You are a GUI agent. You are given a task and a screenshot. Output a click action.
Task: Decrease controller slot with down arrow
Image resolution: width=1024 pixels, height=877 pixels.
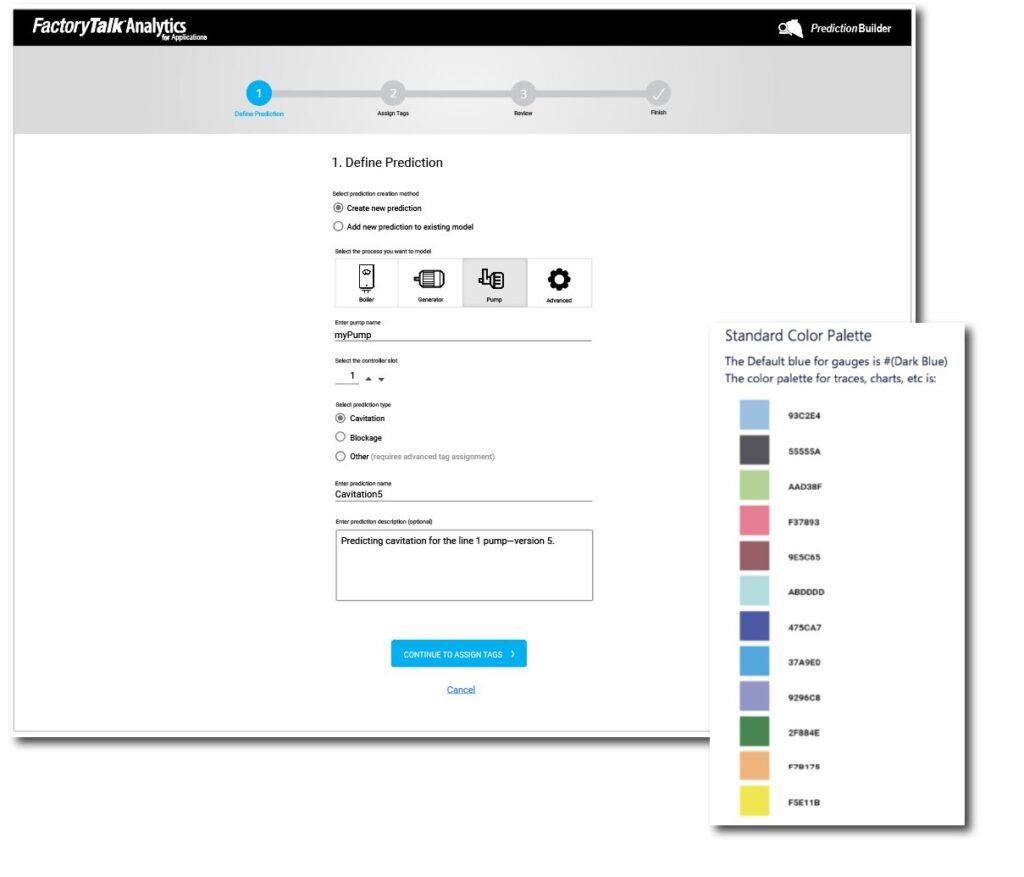pos(381,379)
